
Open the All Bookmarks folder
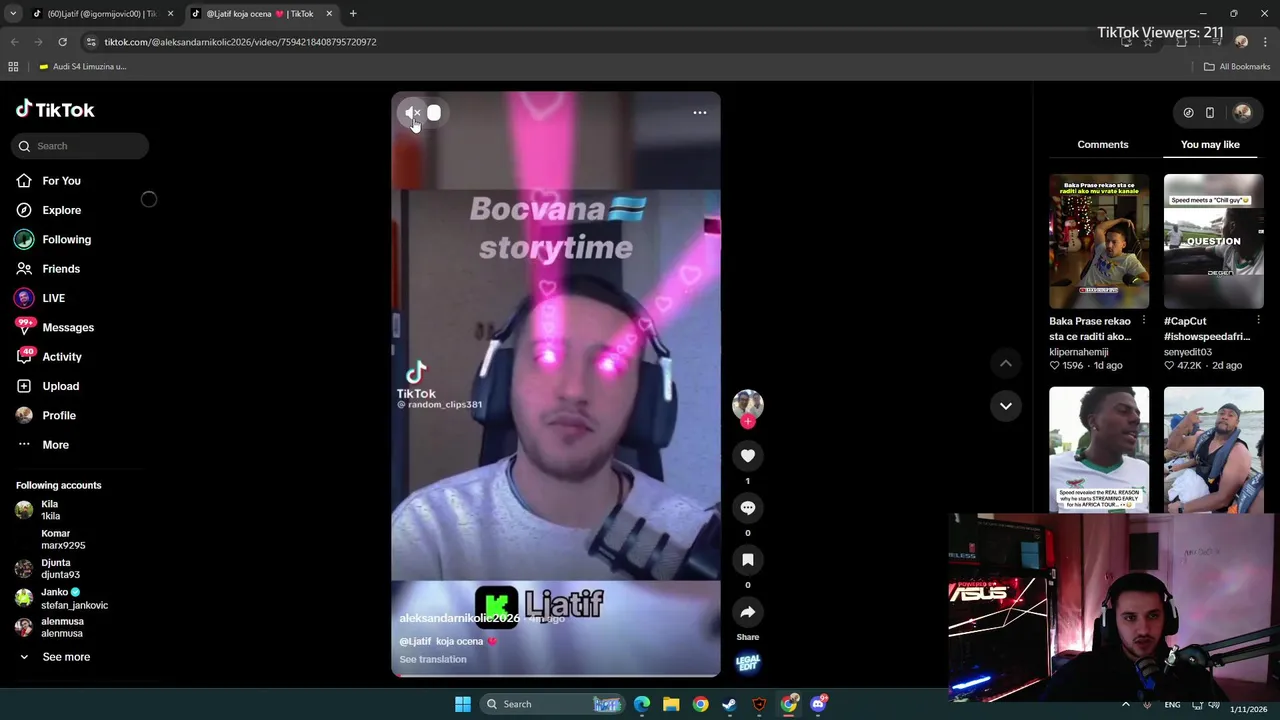click(x=1237, y=67)
